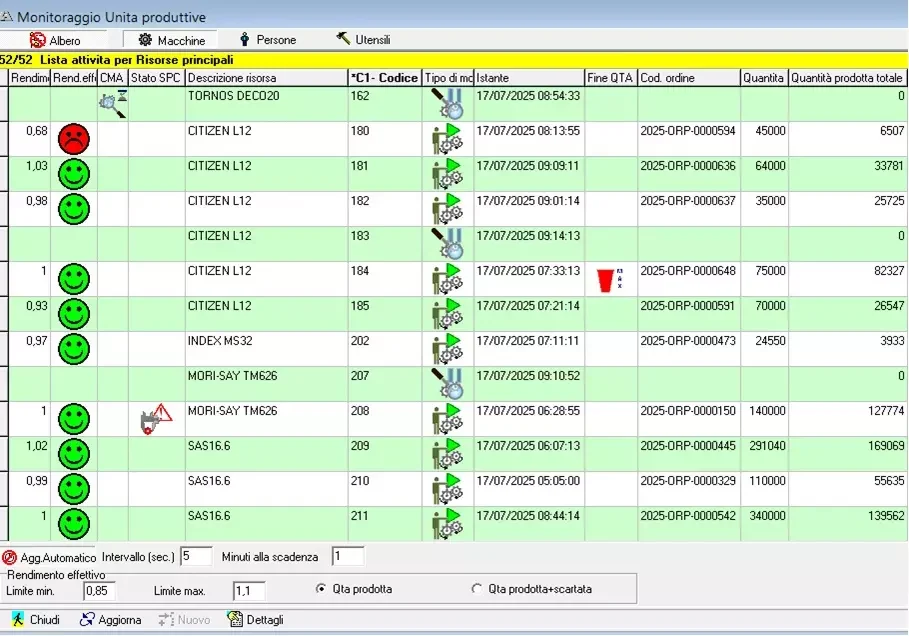Click the Cod. ordine column header
909x636 pixels.
point(689,78)
